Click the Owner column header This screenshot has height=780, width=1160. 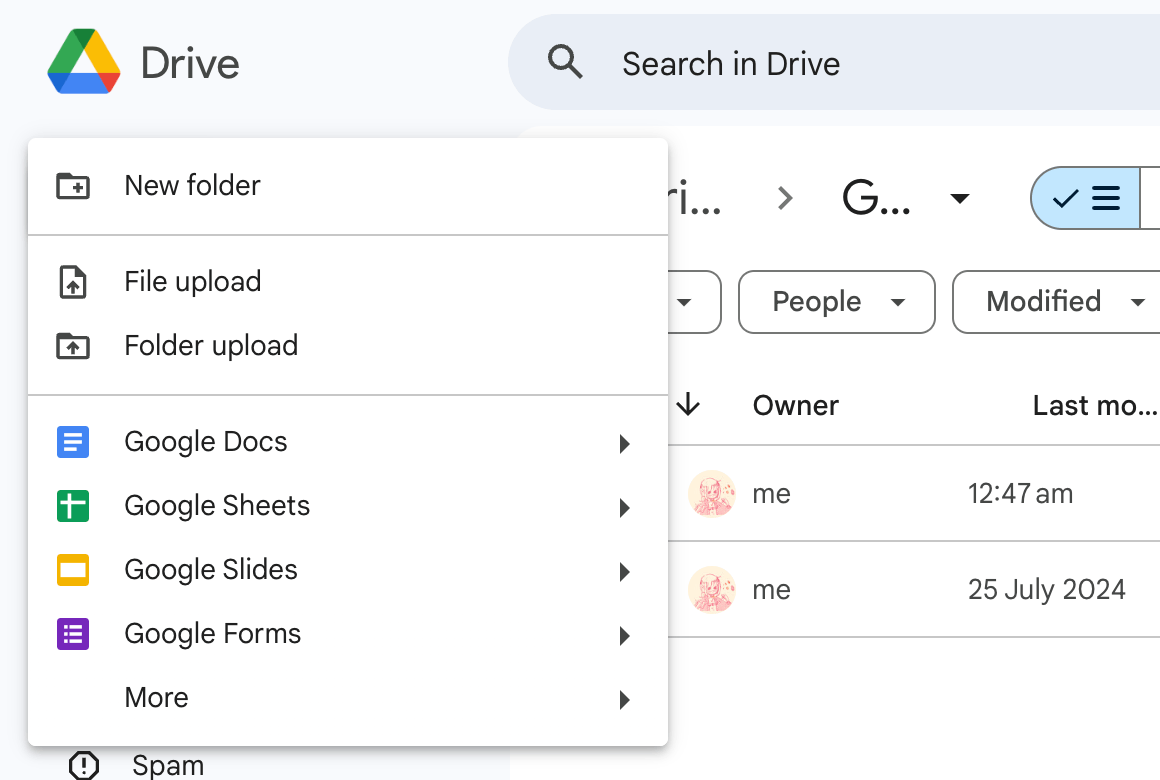coord(795,406)
